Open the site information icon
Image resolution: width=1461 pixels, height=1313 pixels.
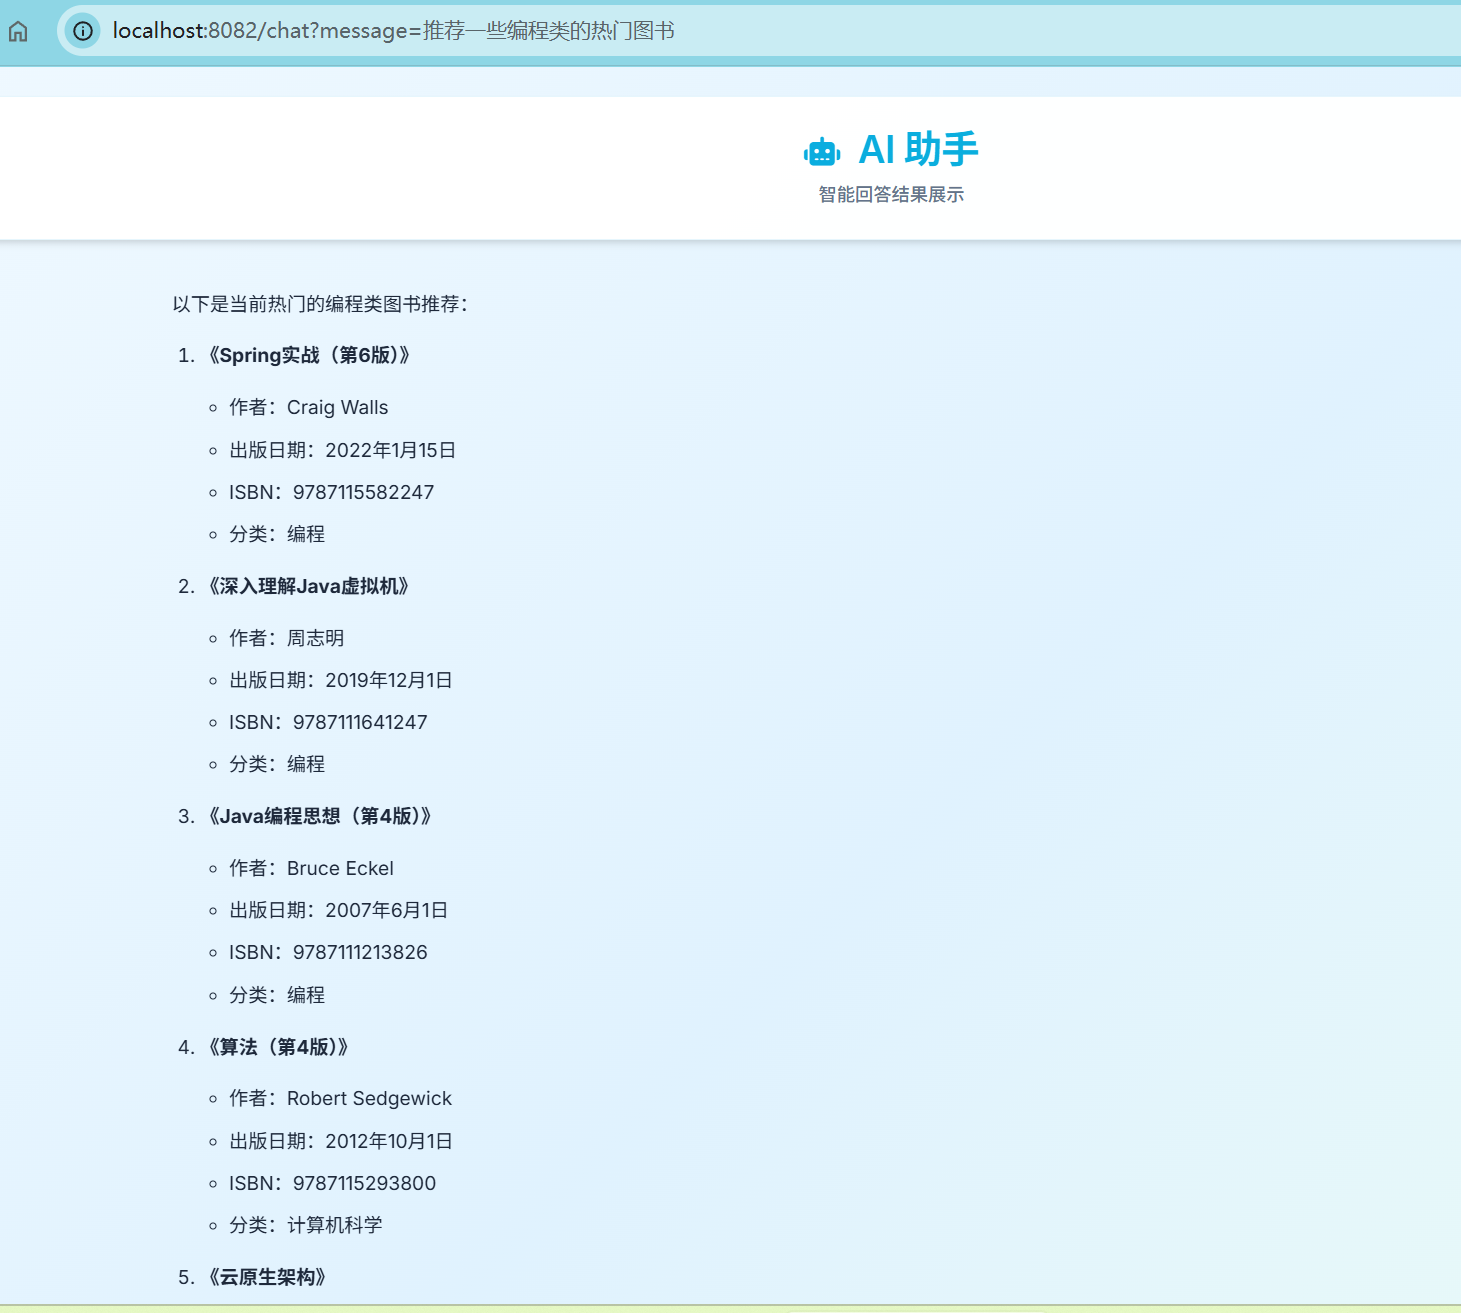pos(83,31)
